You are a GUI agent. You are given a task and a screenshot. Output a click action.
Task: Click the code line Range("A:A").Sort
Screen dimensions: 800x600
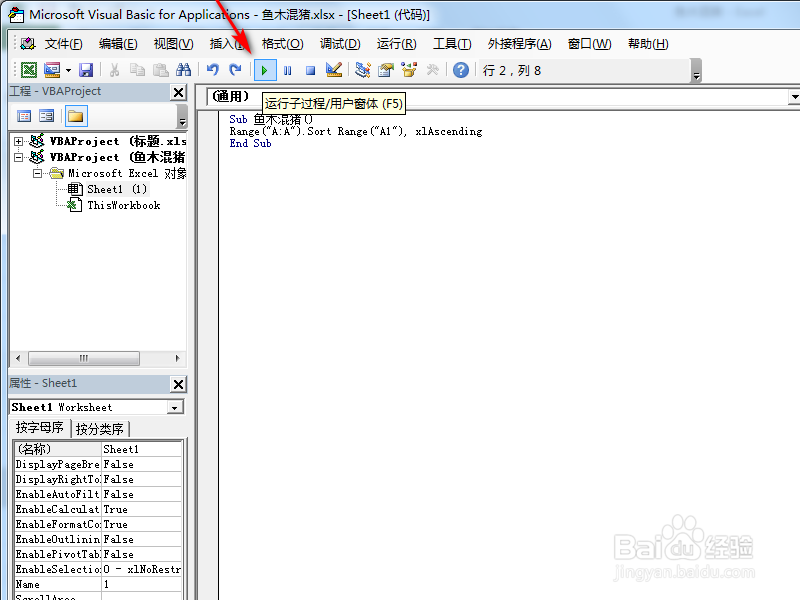pyautogui.click(x=356, y=132)
